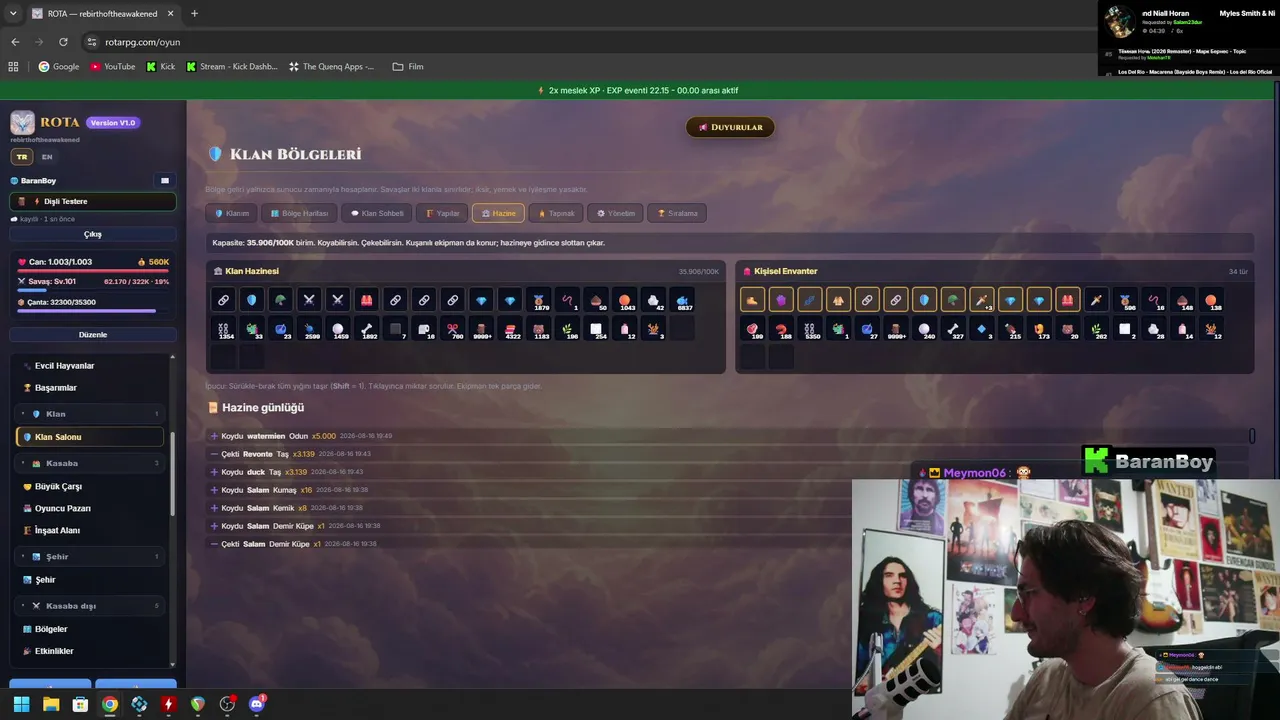1280x720 pixels.
Task: Open Evcil Hayvanlar in the sidebar
Action: 90,366
